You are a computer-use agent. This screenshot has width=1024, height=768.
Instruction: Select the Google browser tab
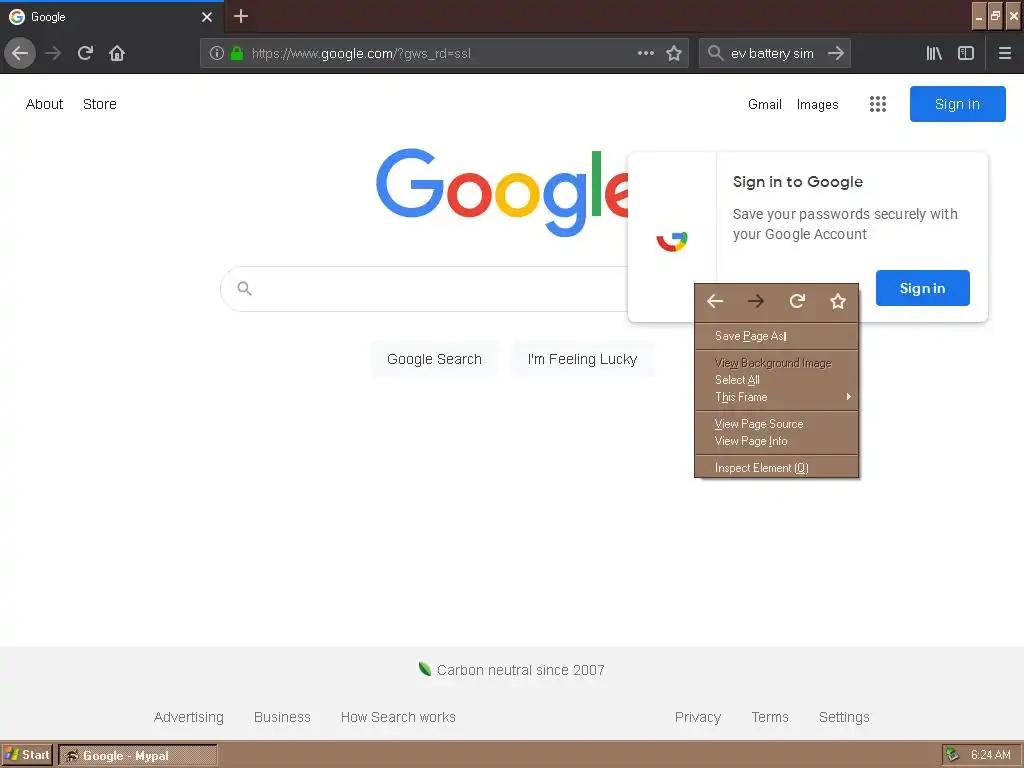pyautogui.click(x=111, y=17)
